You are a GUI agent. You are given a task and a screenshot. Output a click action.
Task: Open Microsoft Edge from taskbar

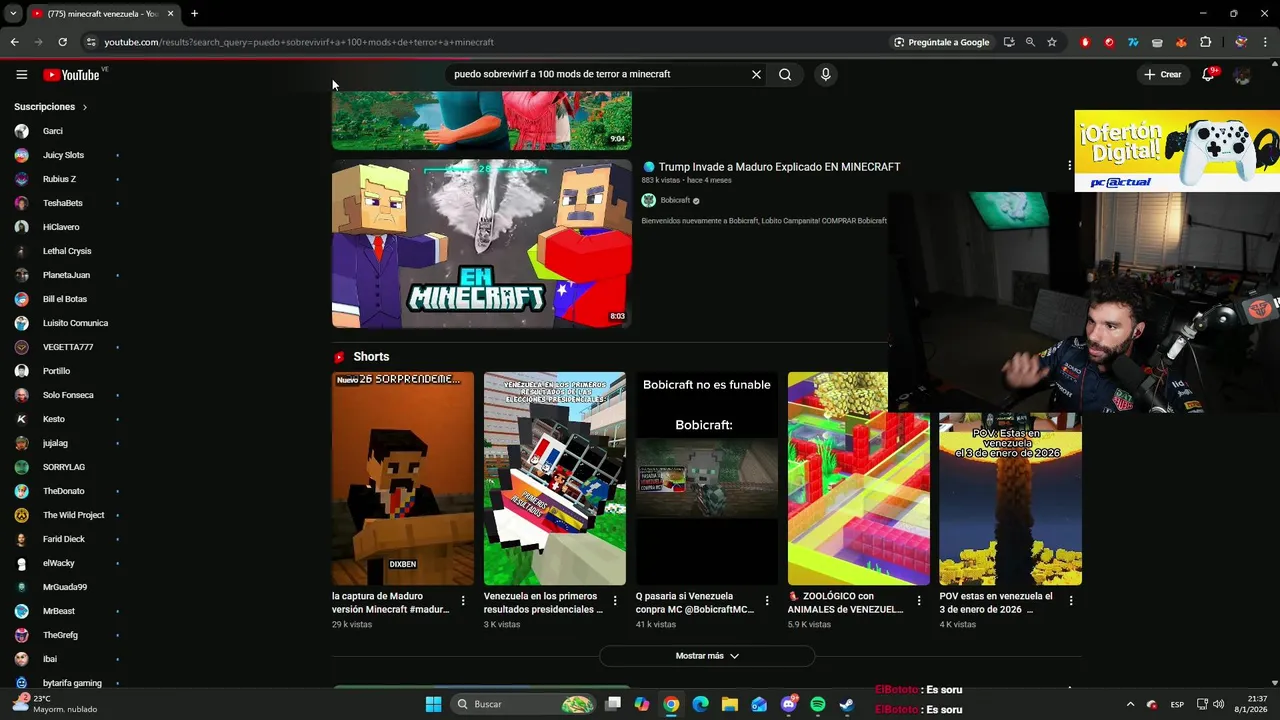700,704
